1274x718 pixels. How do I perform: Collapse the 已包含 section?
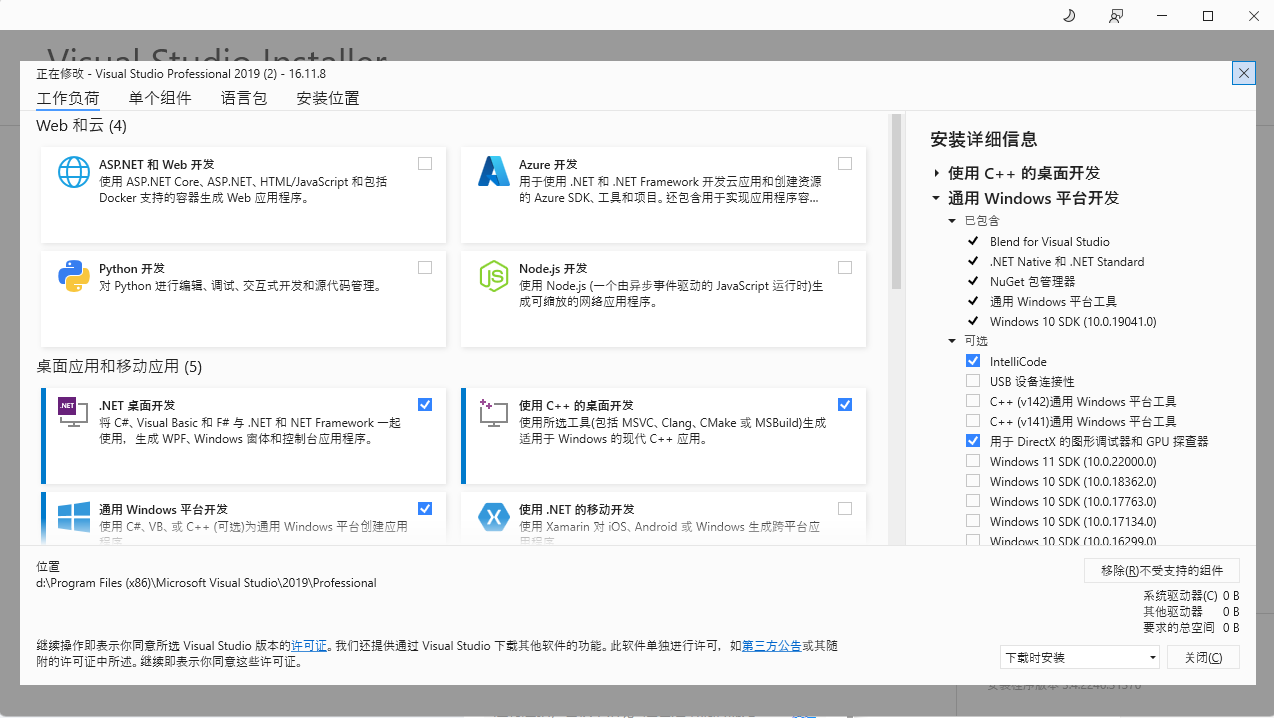[x=952, y=221]
